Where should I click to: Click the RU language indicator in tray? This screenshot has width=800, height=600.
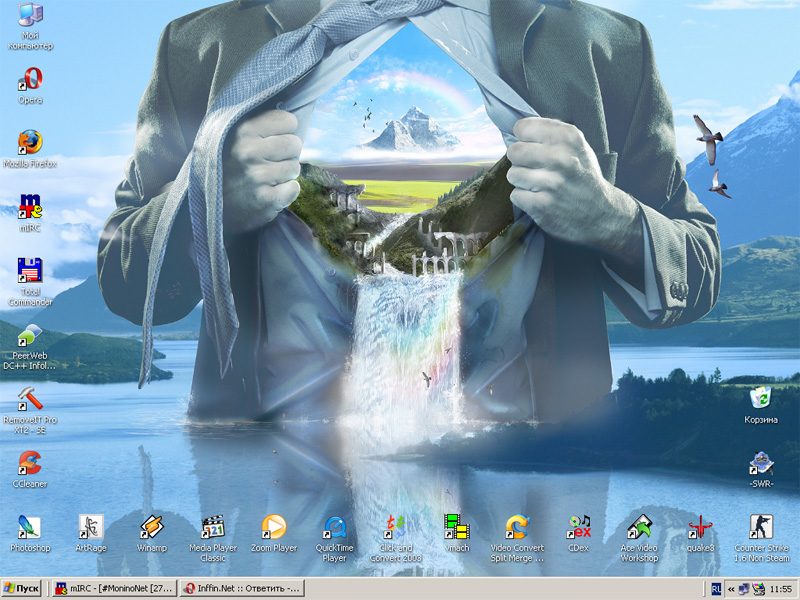(716, 589)
